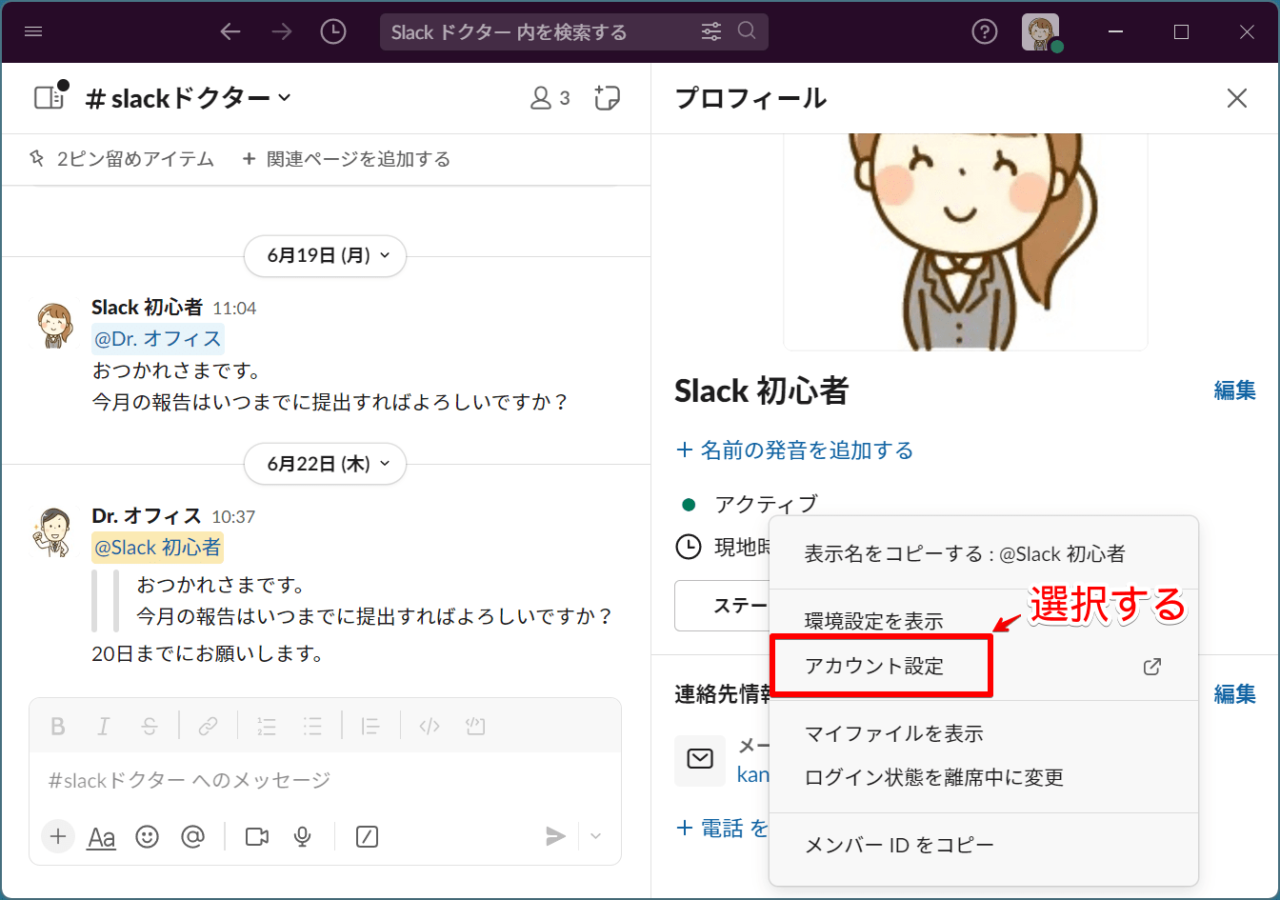1280x900 pixels.
Task: Apply strikethrough formatting in composer
Action: pyautogui.click(x=149, y=726)
